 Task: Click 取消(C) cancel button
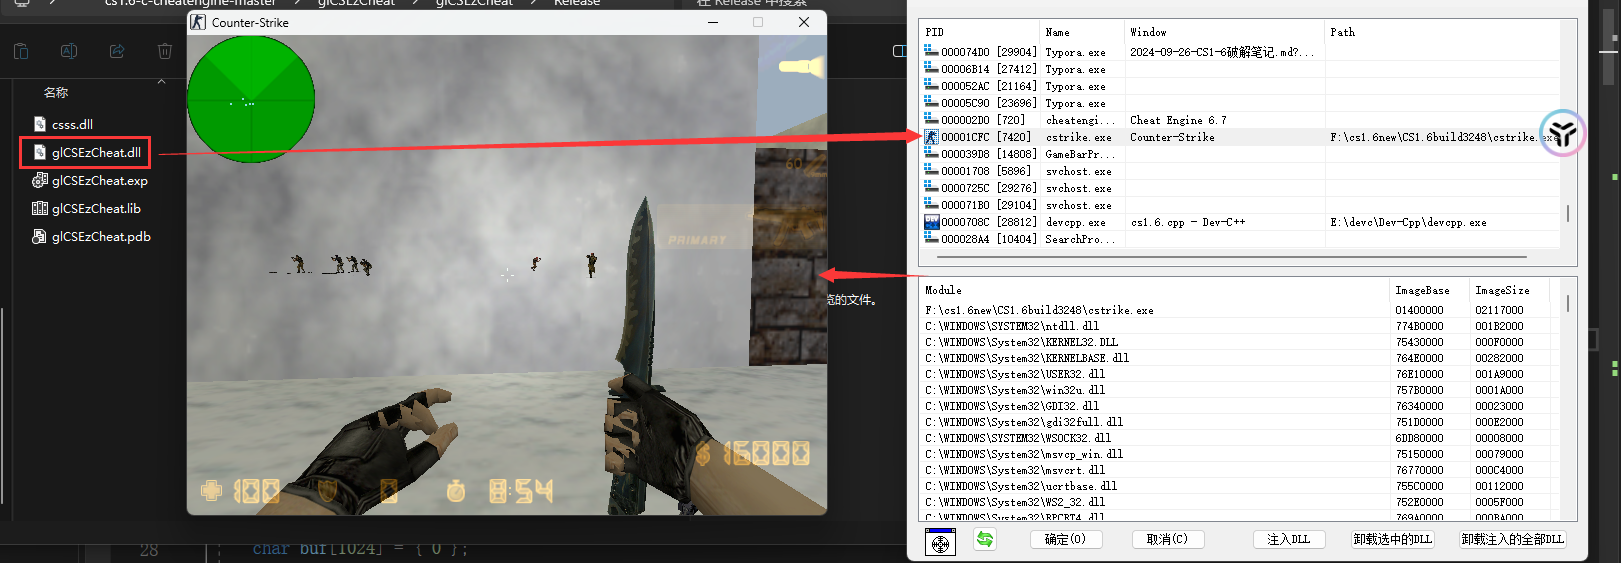coord(1167,539)
